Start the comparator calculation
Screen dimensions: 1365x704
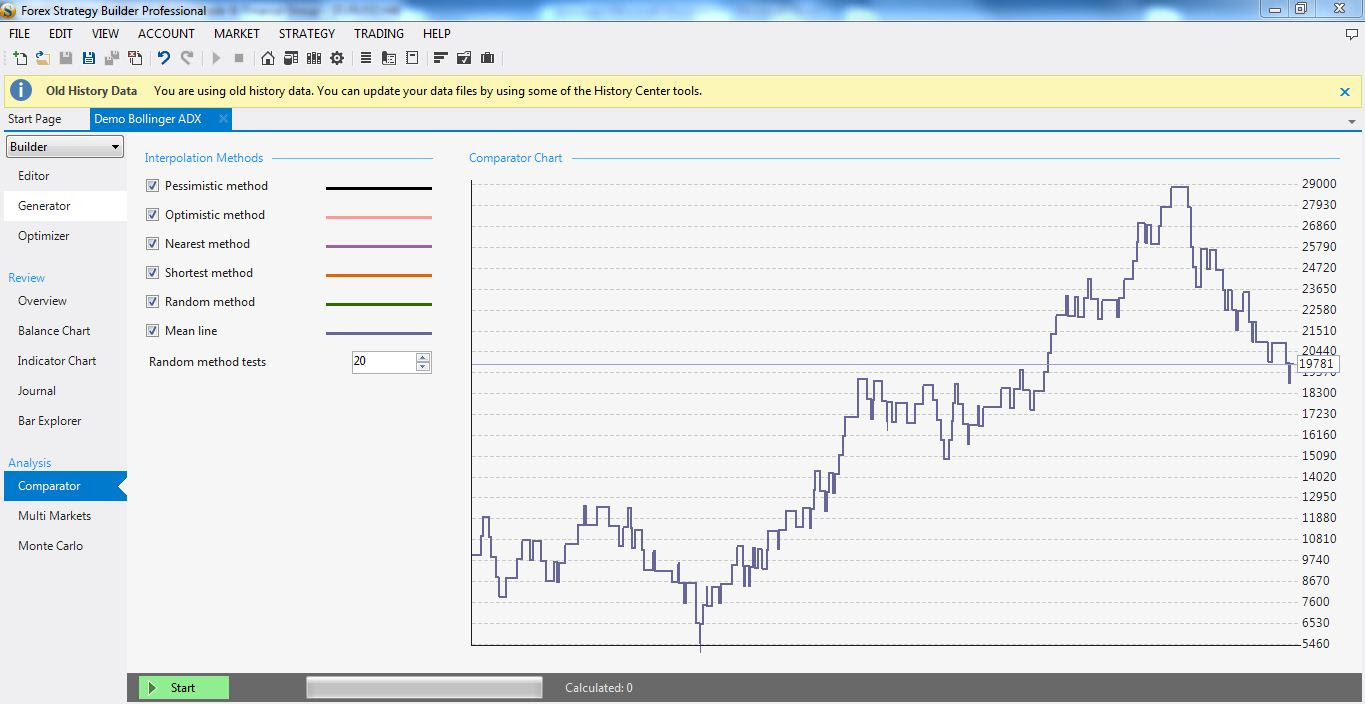[x=184, y=688]
